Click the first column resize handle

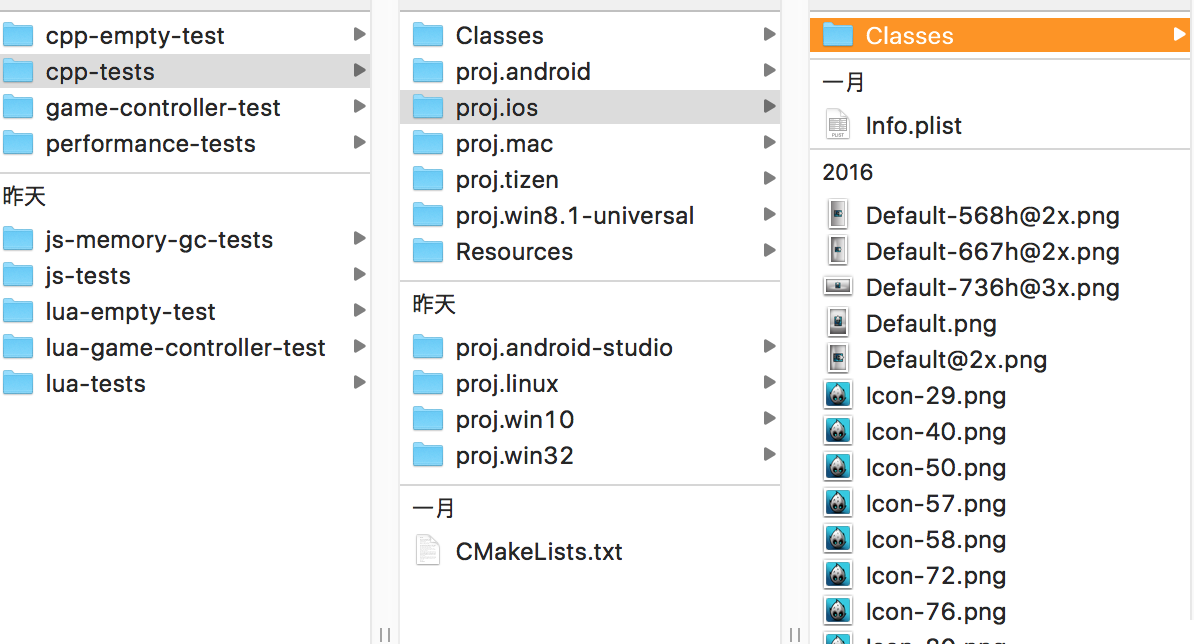(x=385, y=634)
